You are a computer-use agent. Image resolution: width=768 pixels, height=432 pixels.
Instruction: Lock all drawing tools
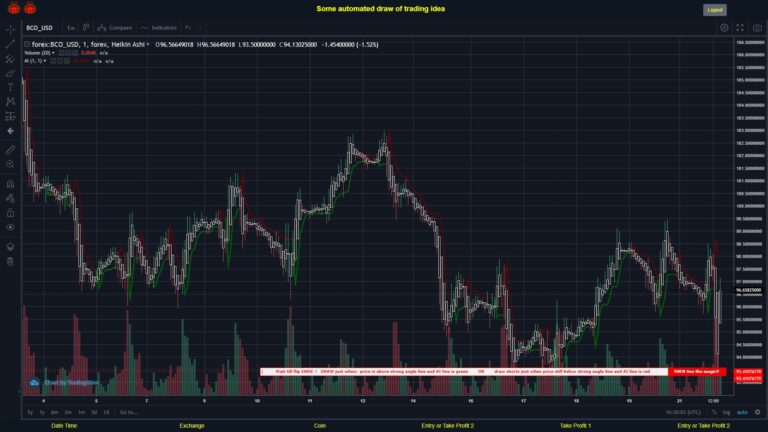click(x=10, y=213)
